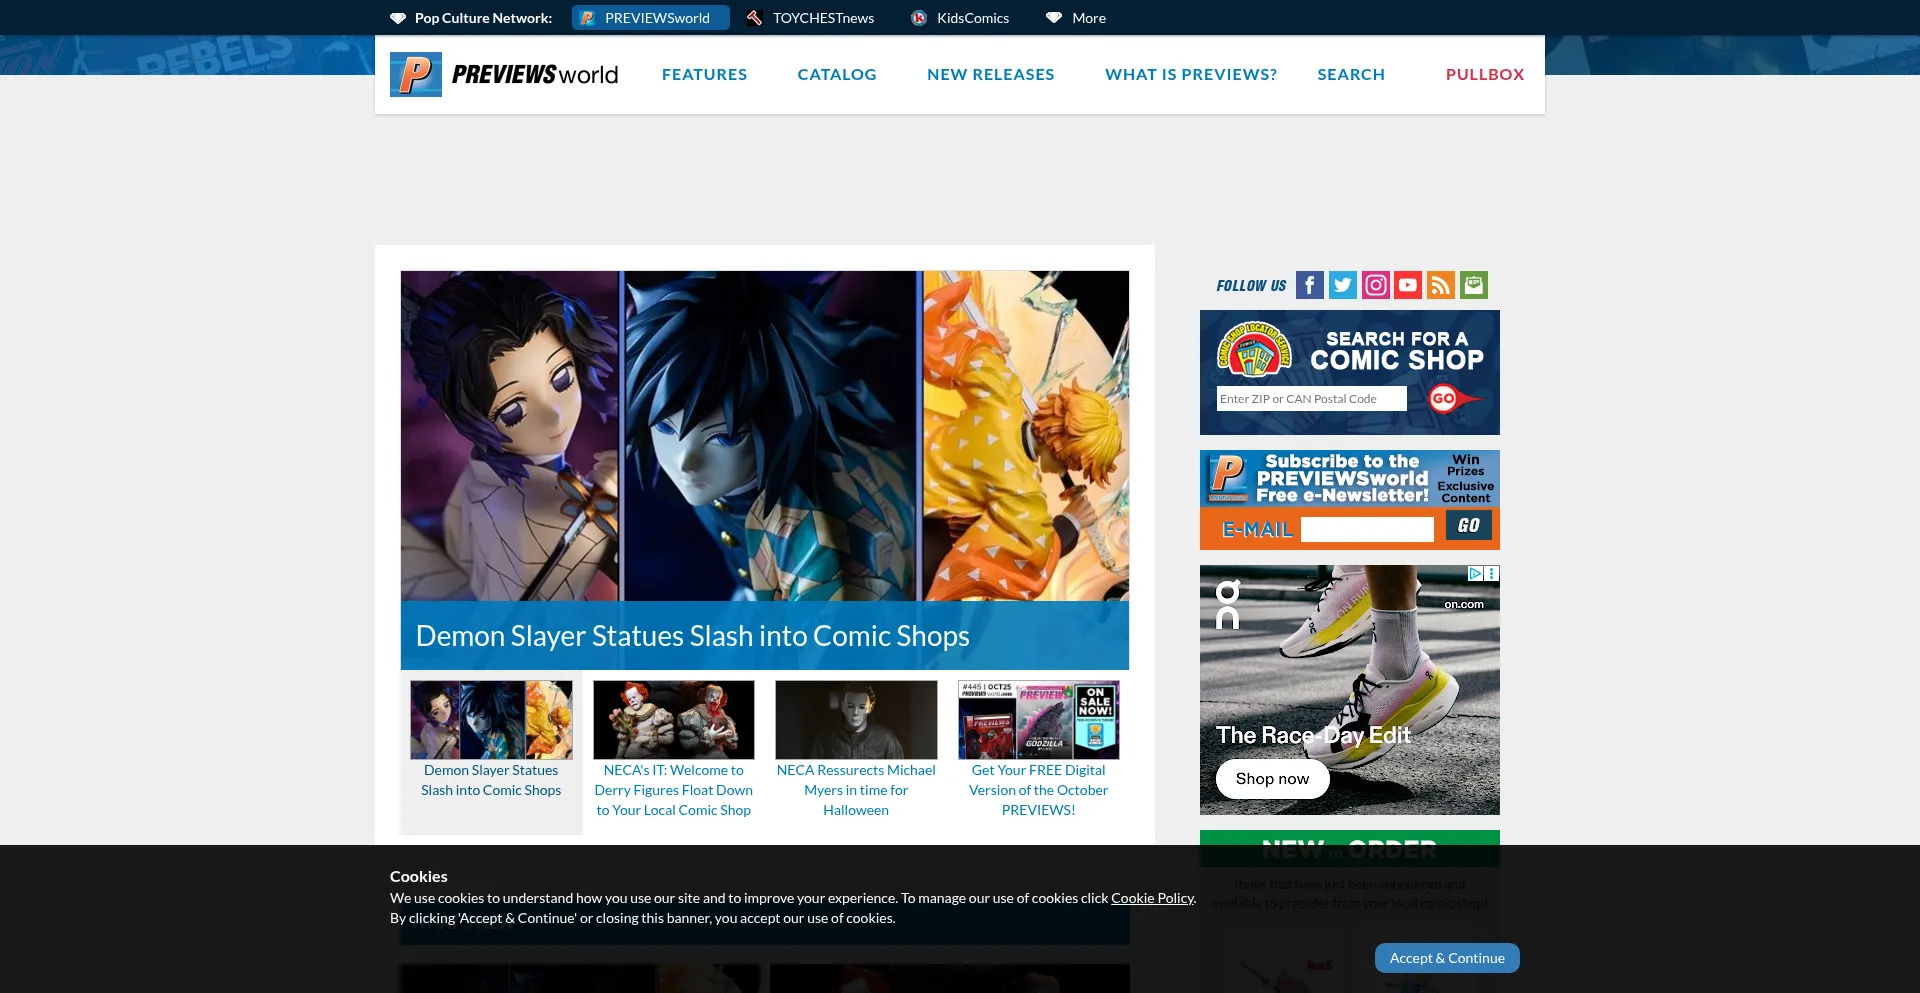Click the green newsletter icon
The image size is (1920, 993).
[1473, 285]
